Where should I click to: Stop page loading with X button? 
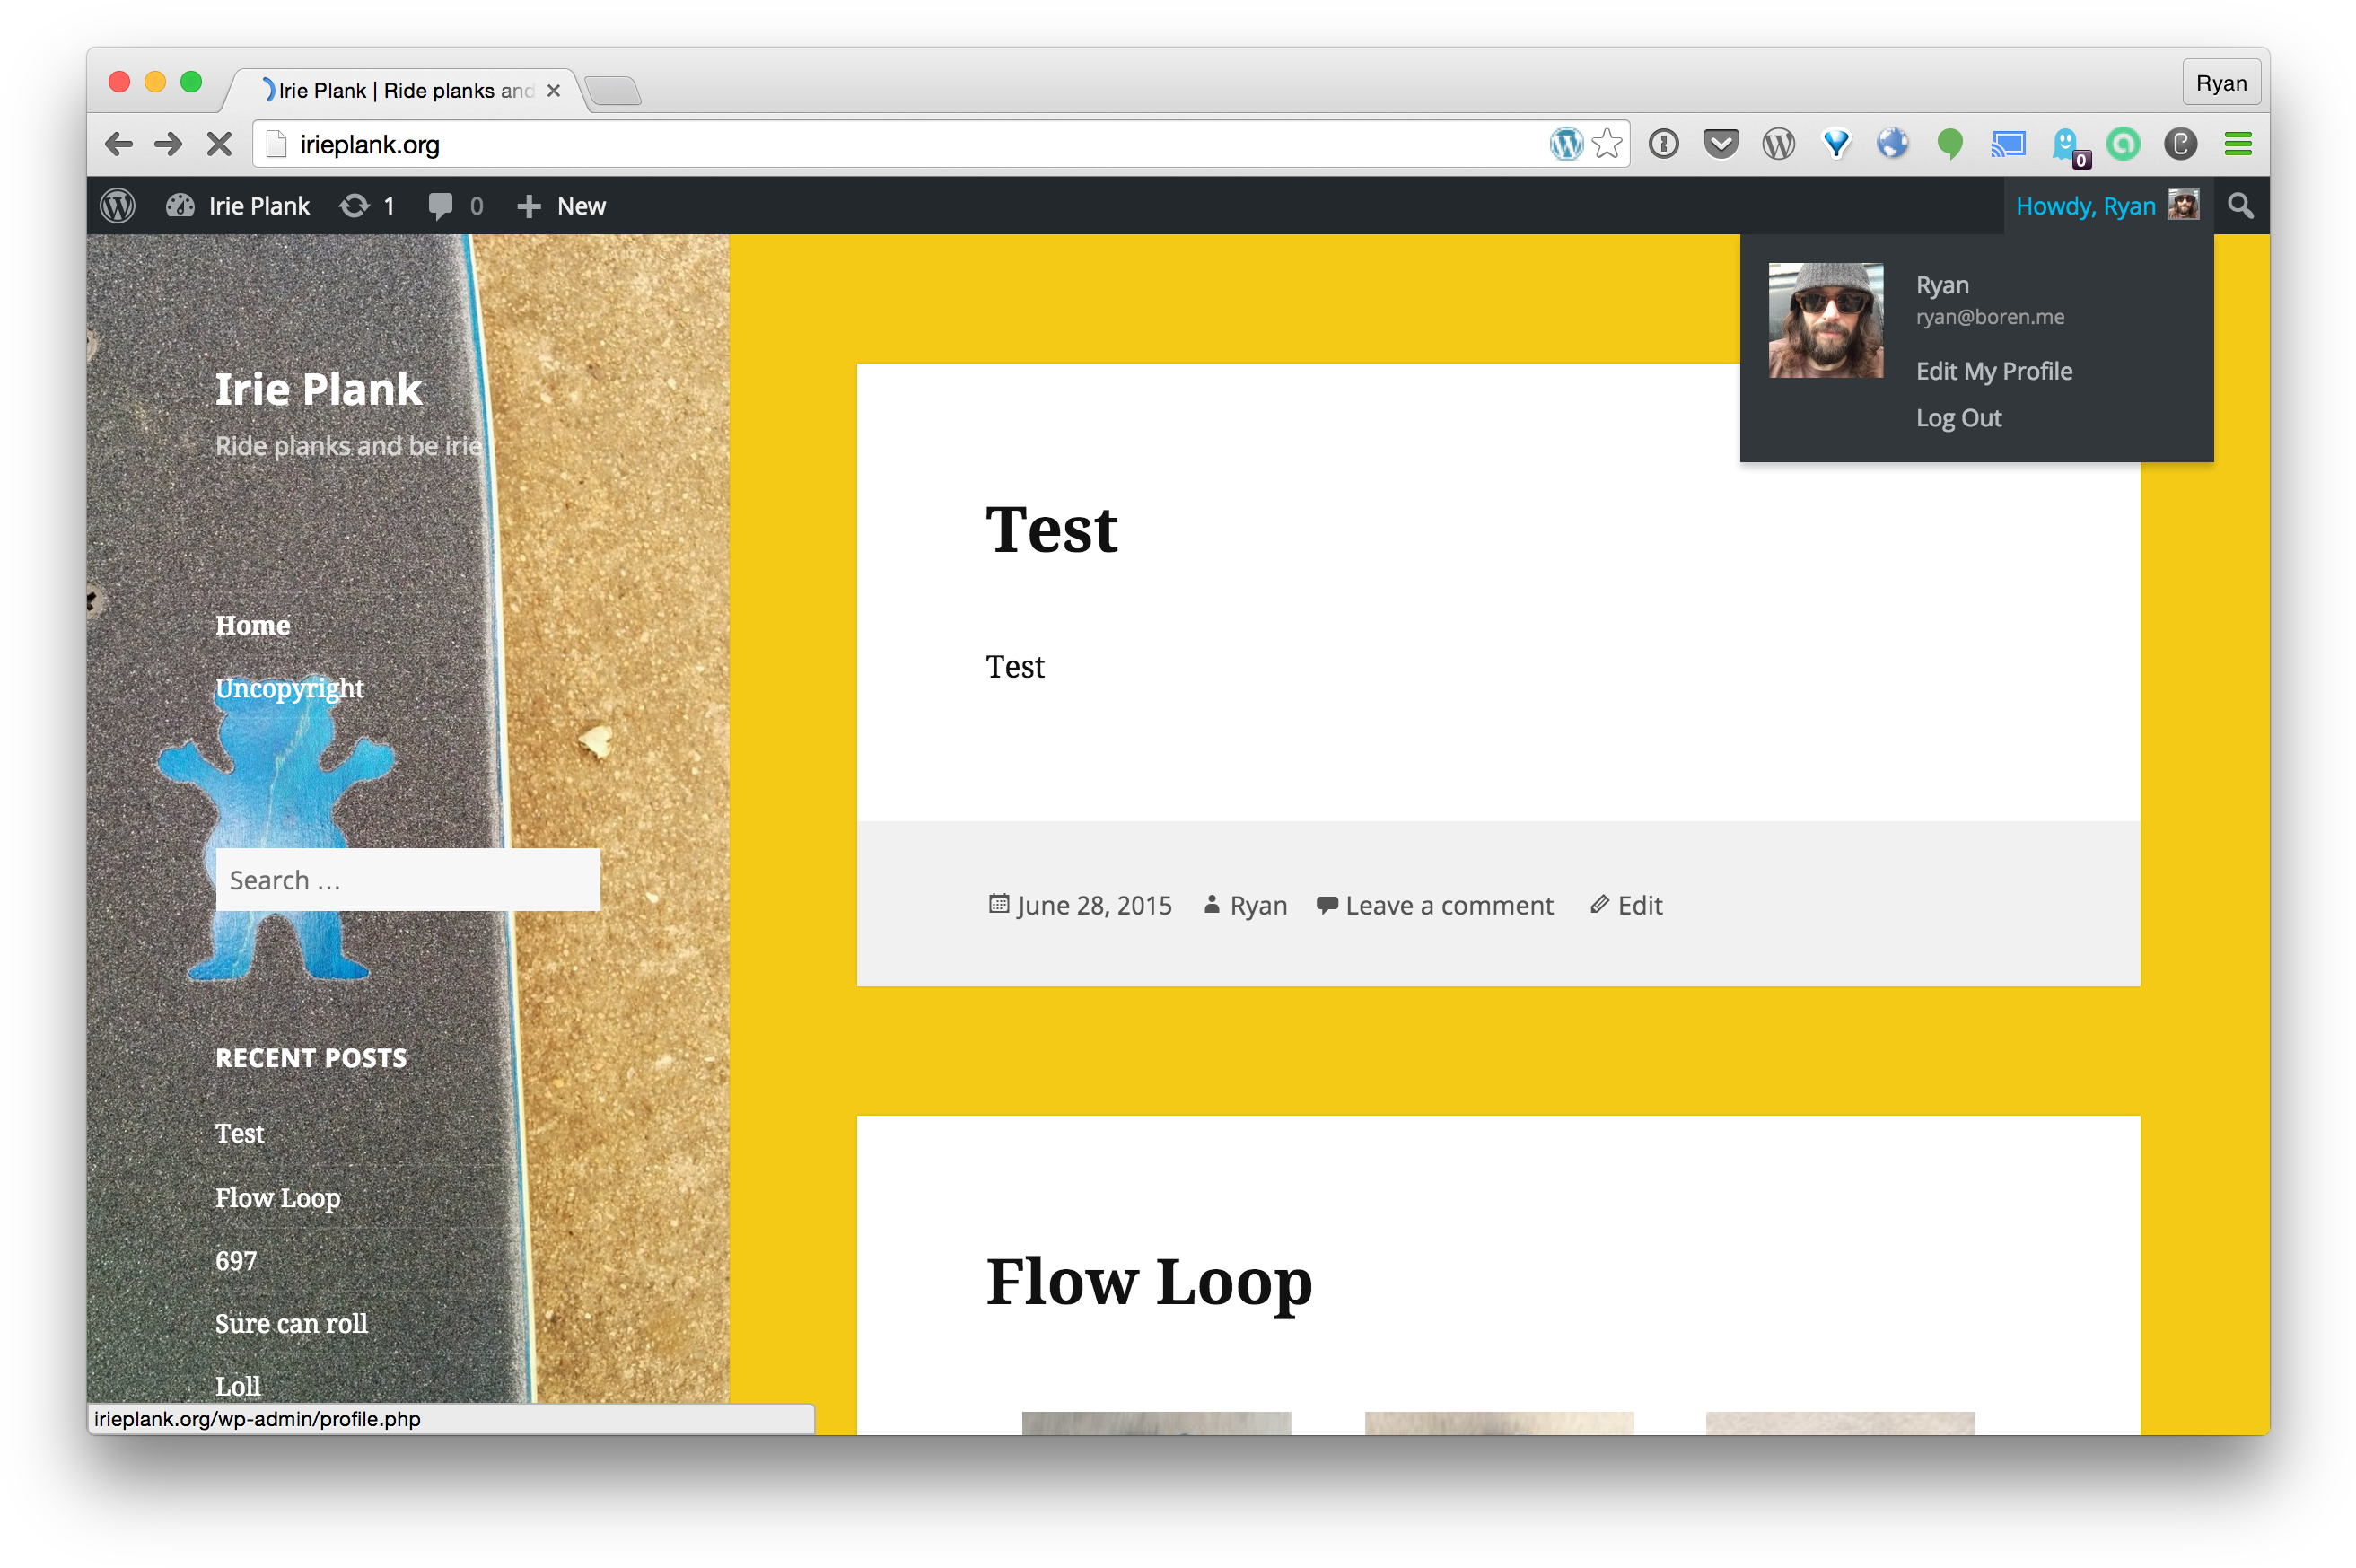(x=219, y=144)
